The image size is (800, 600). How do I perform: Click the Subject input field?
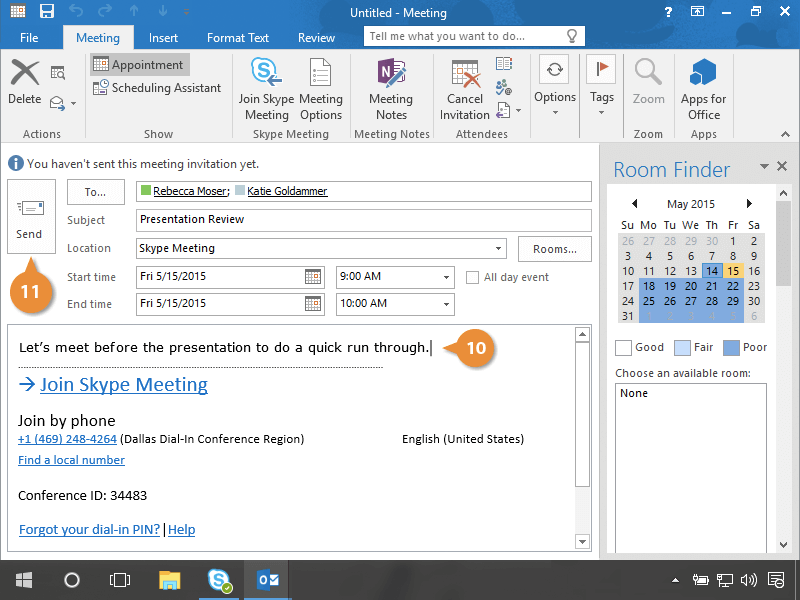[363, 220]
